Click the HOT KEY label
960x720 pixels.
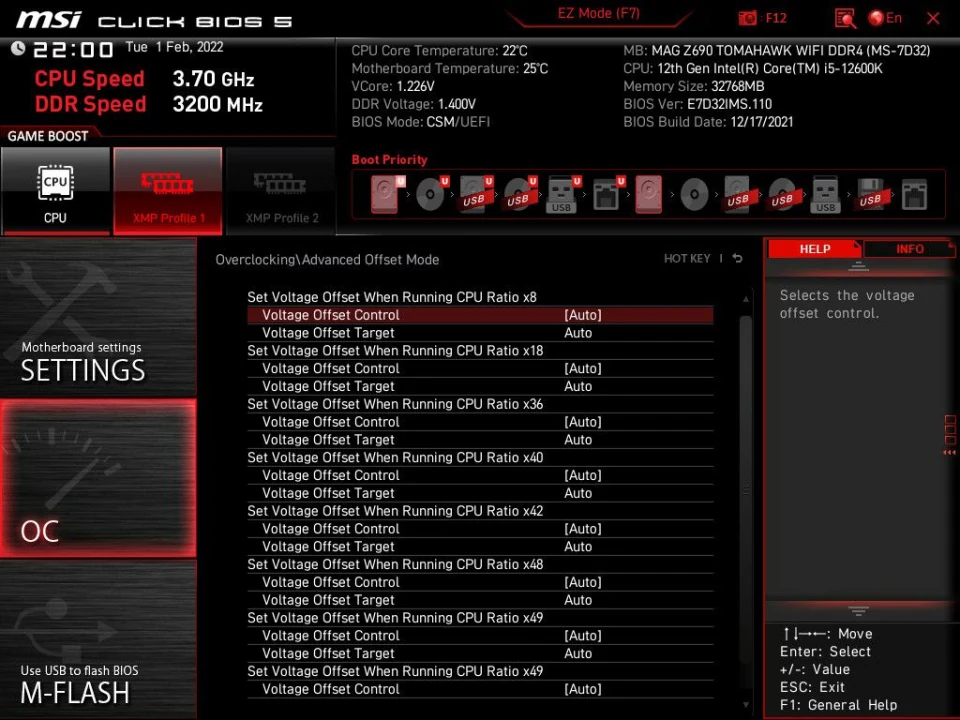(687, 258)
